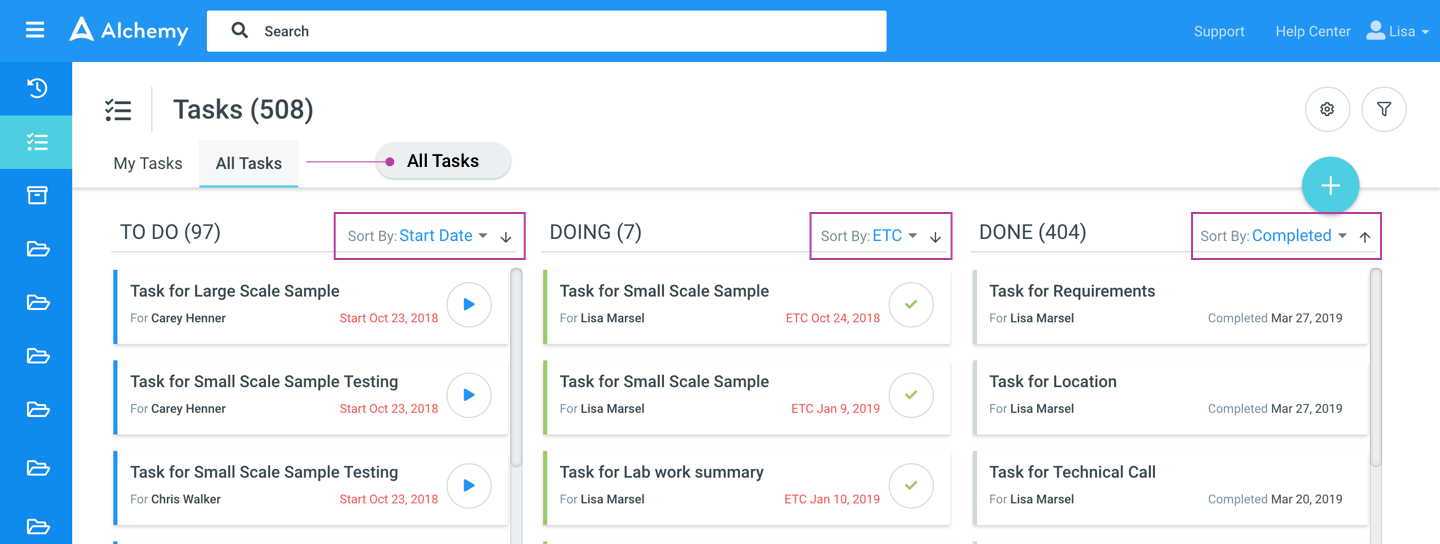
Task: Open the History clock icon in sidebar
Action: 37,88
